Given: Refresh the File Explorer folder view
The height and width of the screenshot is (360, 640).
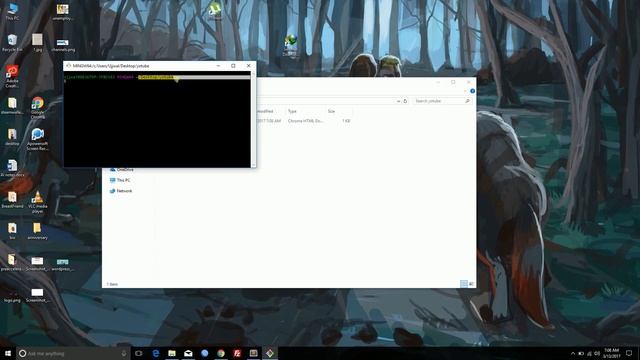Looking at the screenshot, I should (405, 101).
